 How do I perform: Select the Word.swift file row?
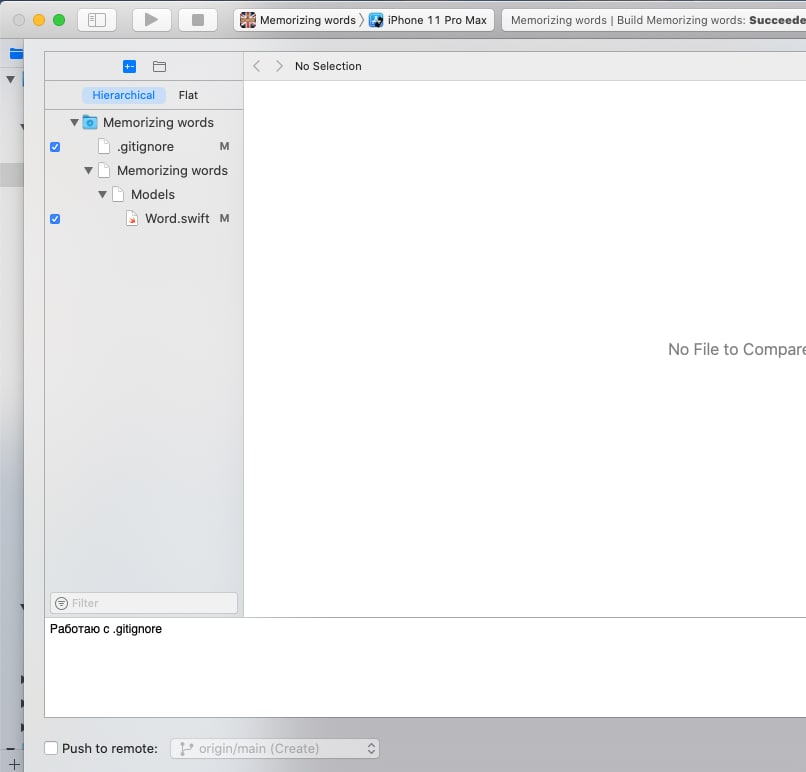pos(144,218)
